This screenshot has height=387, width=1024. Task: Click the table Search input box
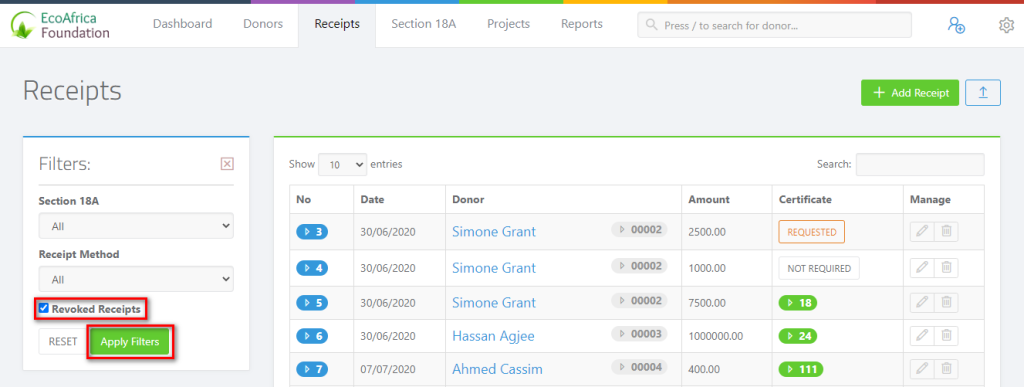[920, 164]
